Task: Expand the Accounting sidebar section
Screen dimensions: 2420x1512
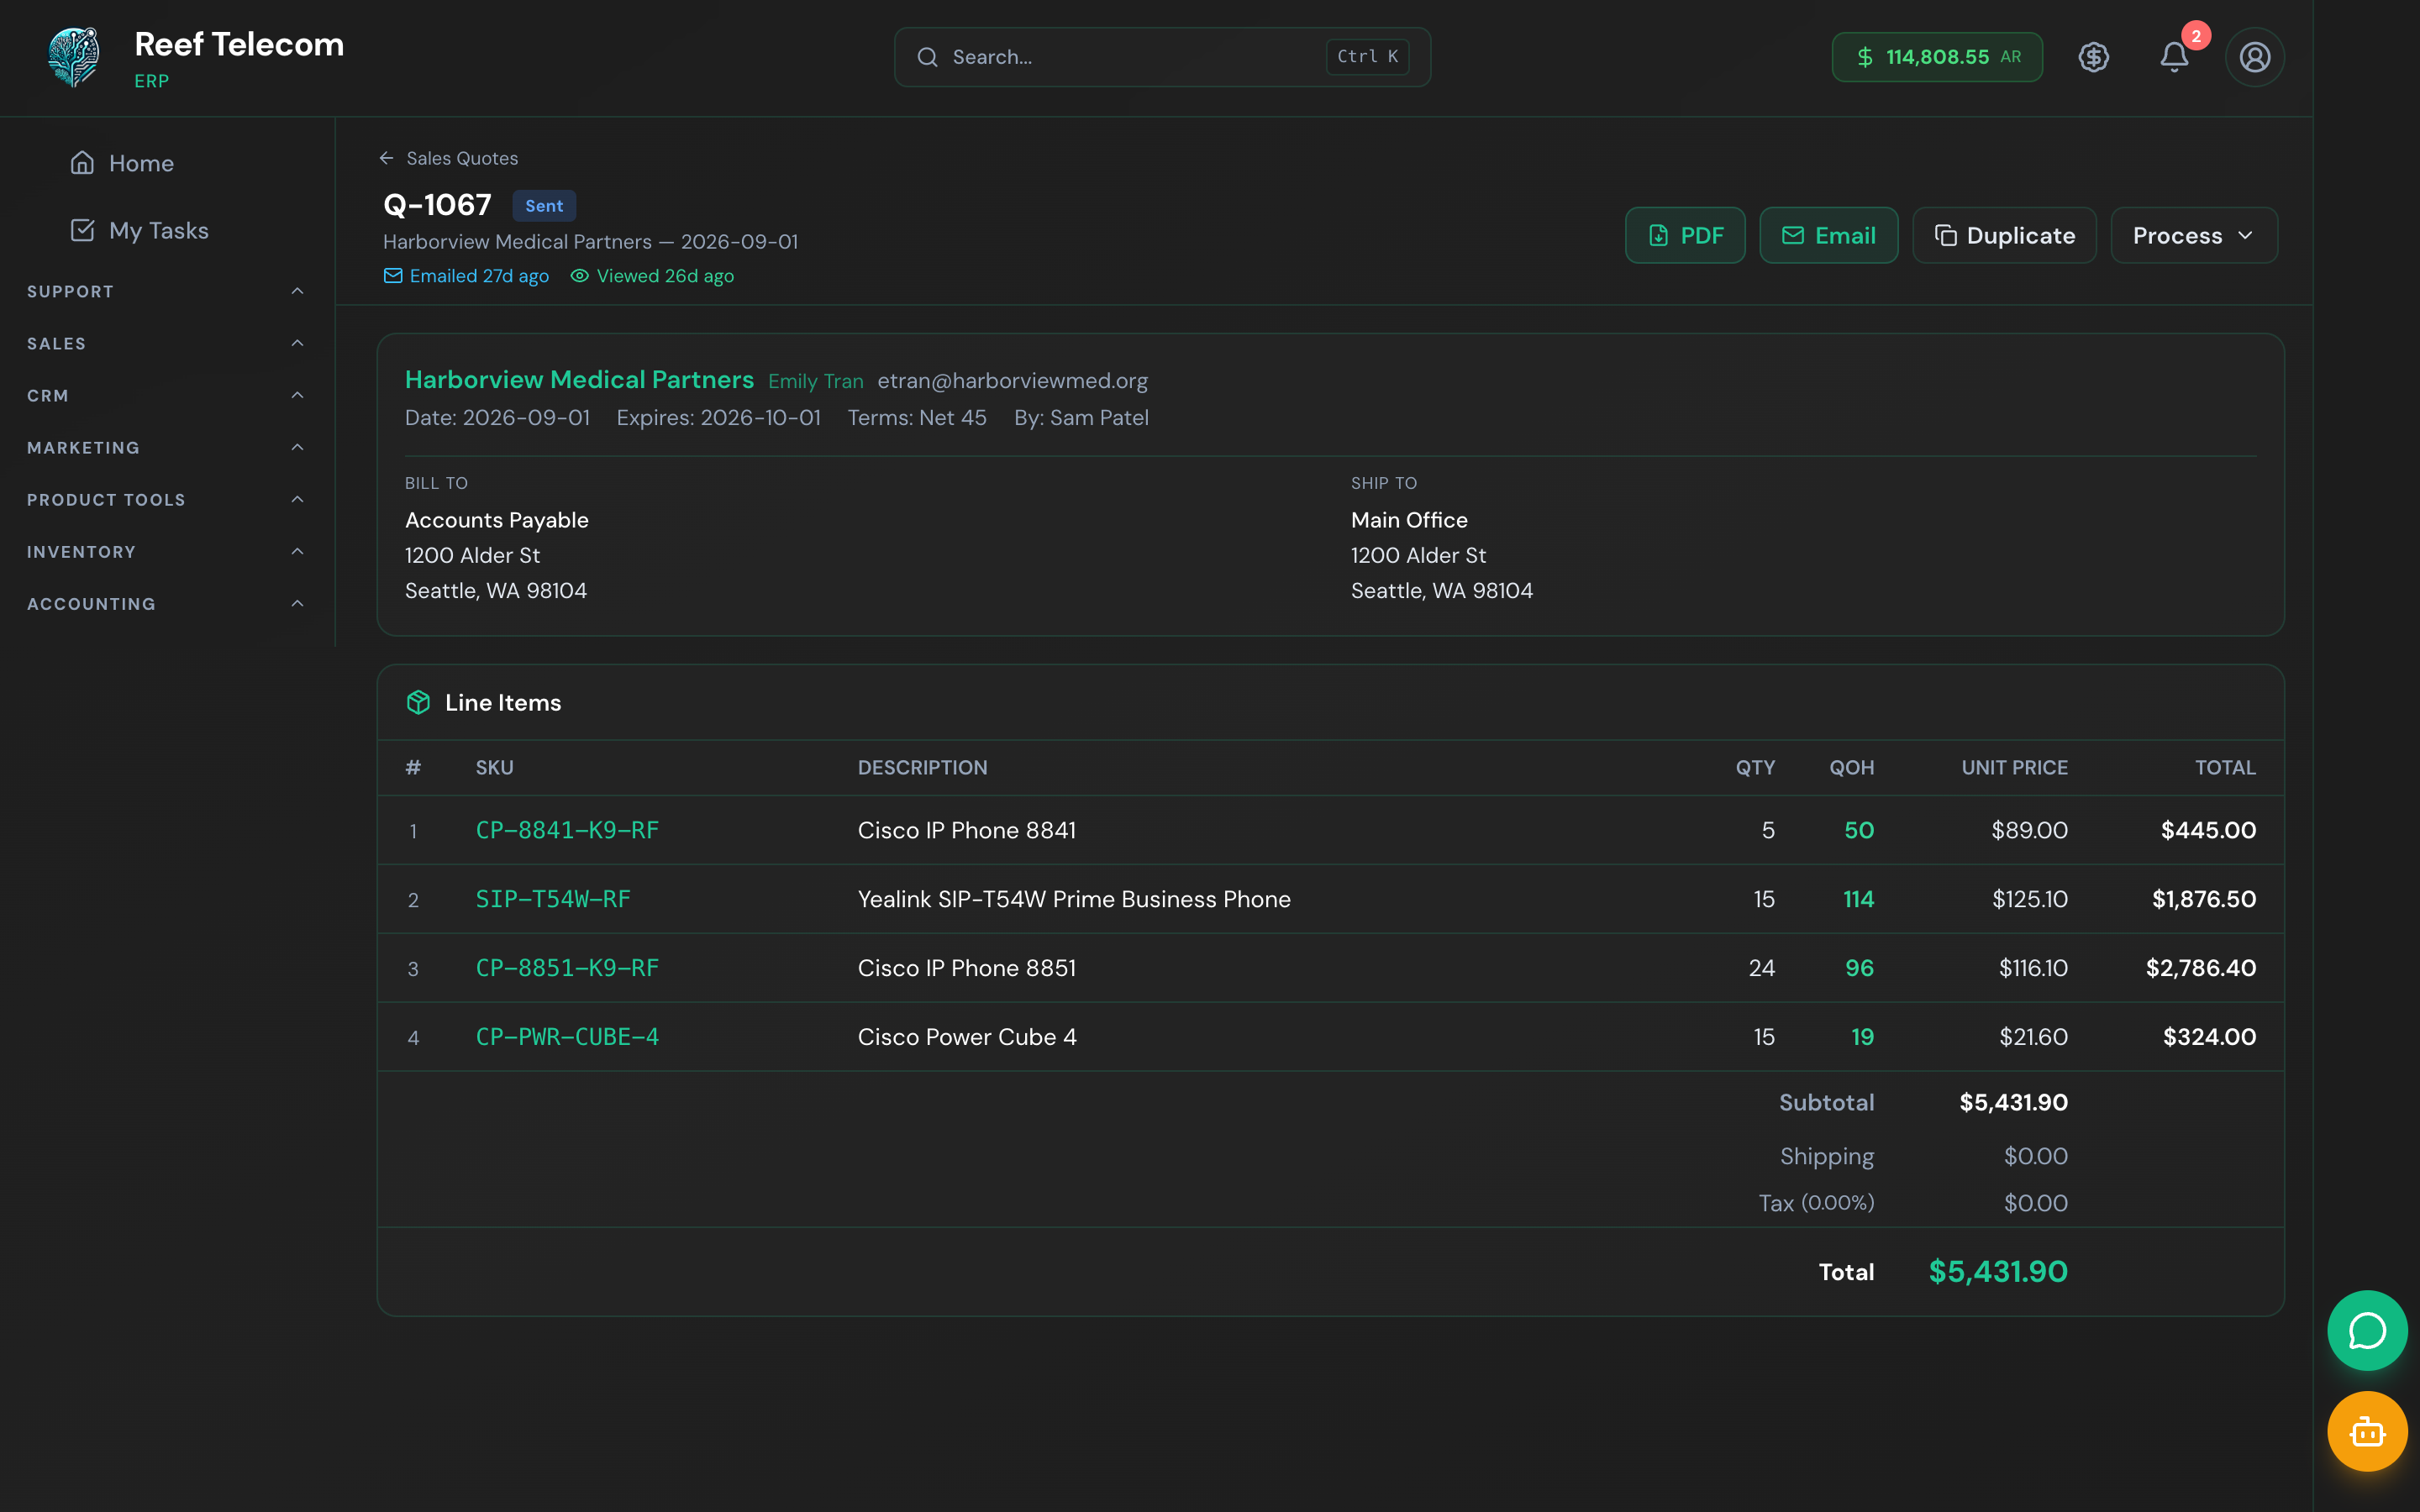Action: 167,603
